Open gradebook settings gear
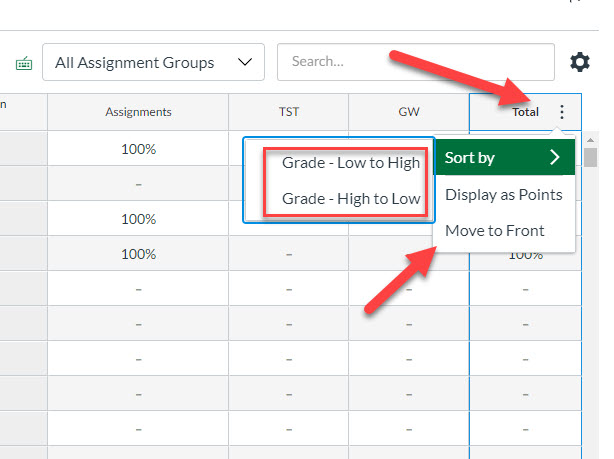This screenshot has width=614, height=459. [580, 62]
